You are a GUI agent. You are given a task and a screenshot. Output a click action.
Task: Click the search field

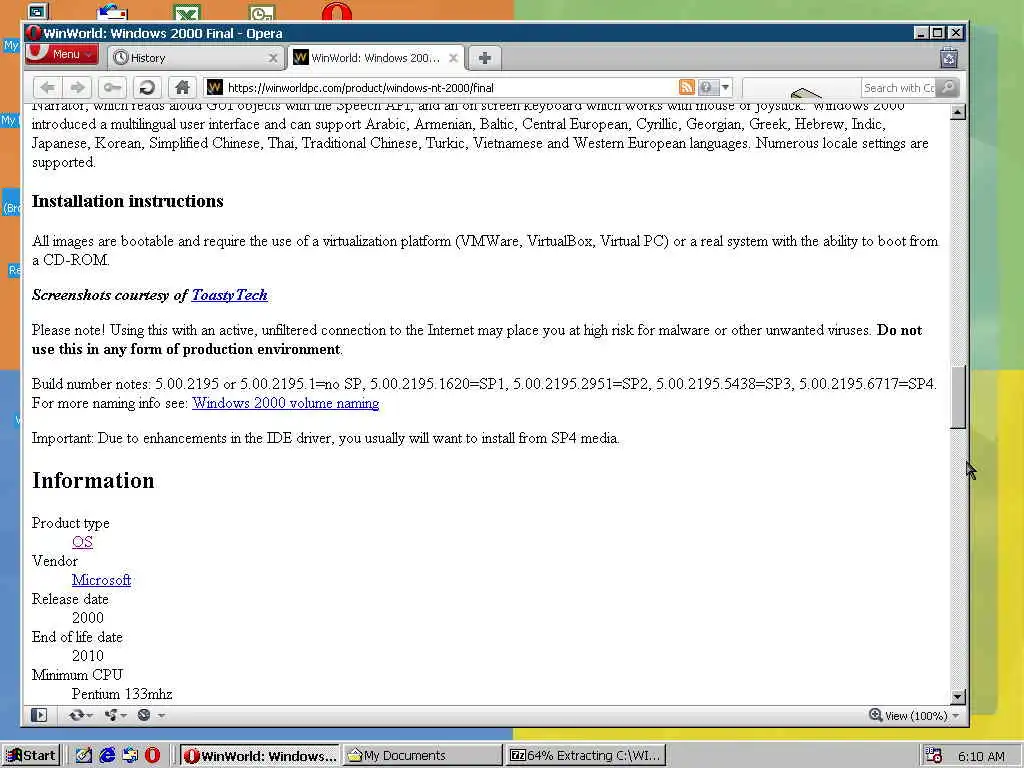pyautogui.click(x=899, y=88)
